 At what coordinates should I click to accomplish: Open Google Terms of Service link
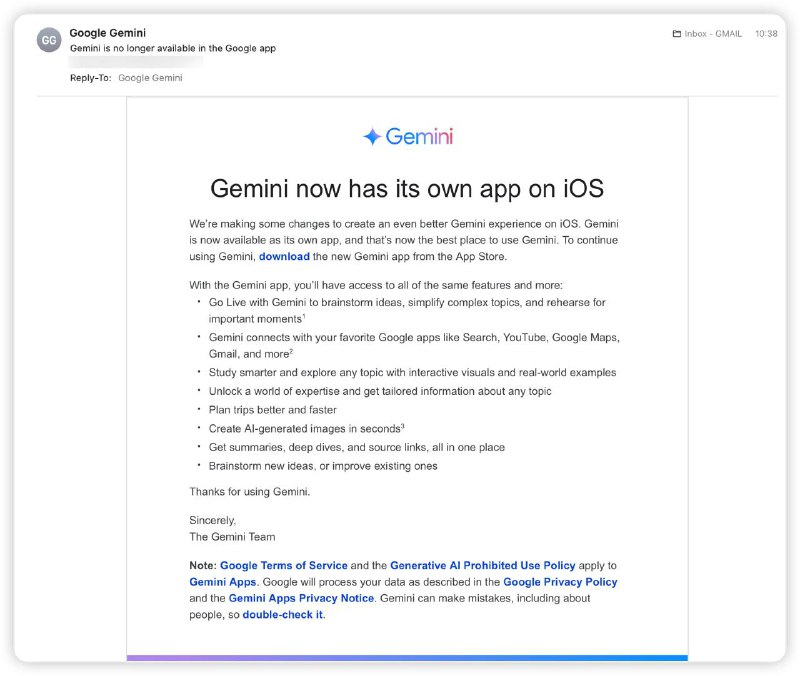pyautogui.click(x=284, y=565)
